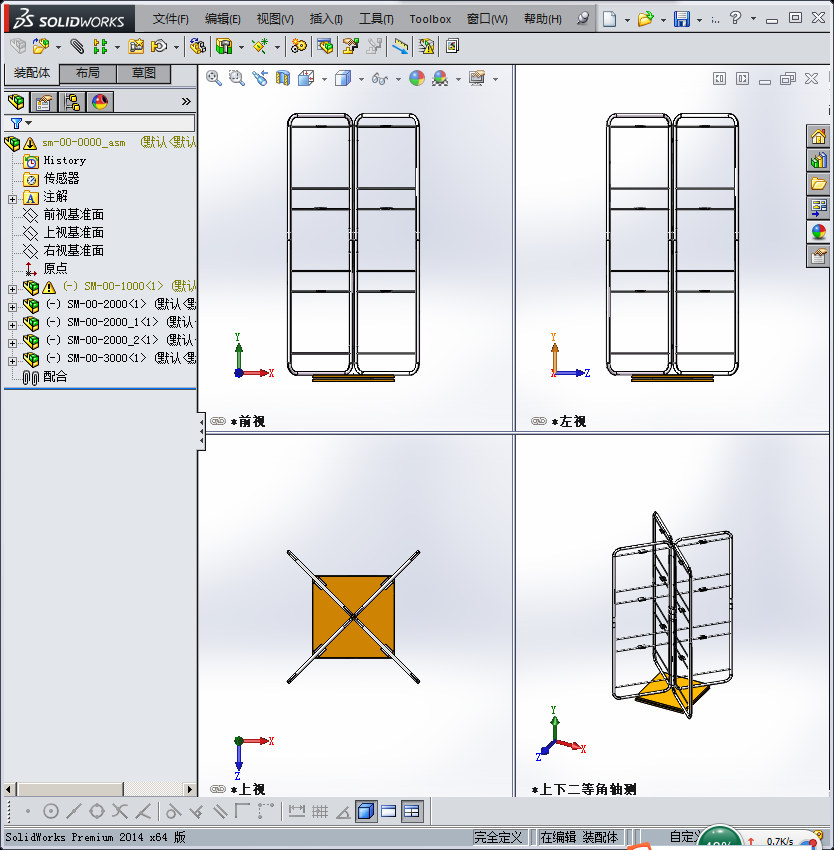This screenshot has width=834, height=850.
Task: Click the AssemblyXpert warning icon
Action: click(x=427, y=47)
